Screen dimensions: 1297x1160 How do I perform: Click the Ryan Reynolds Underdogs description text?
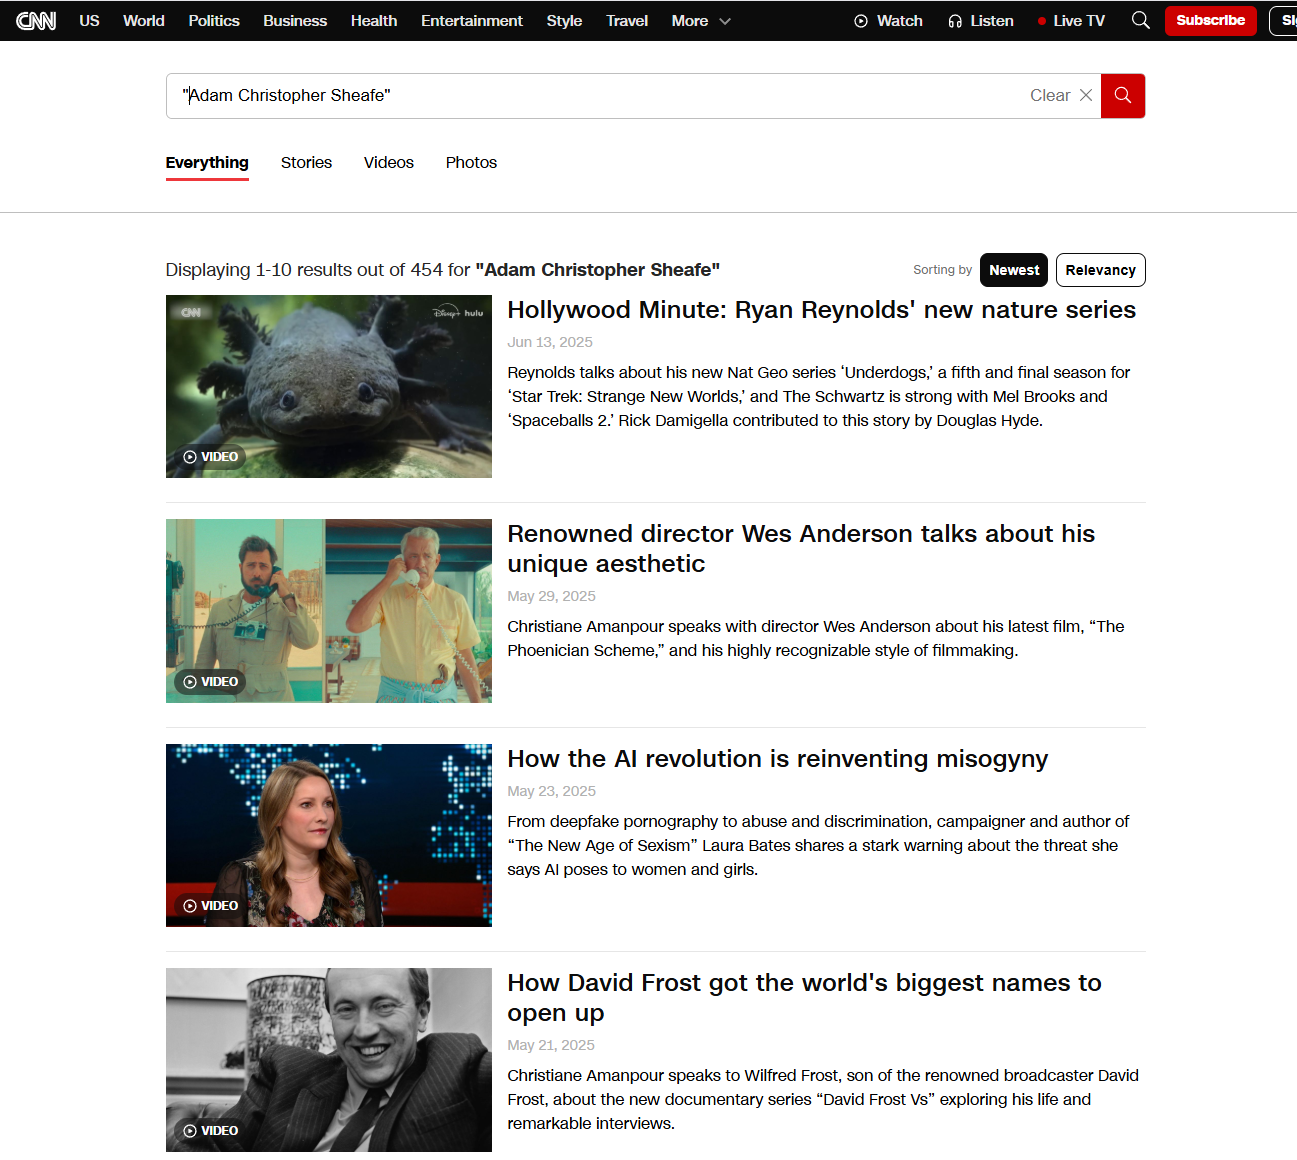point(819,396)
